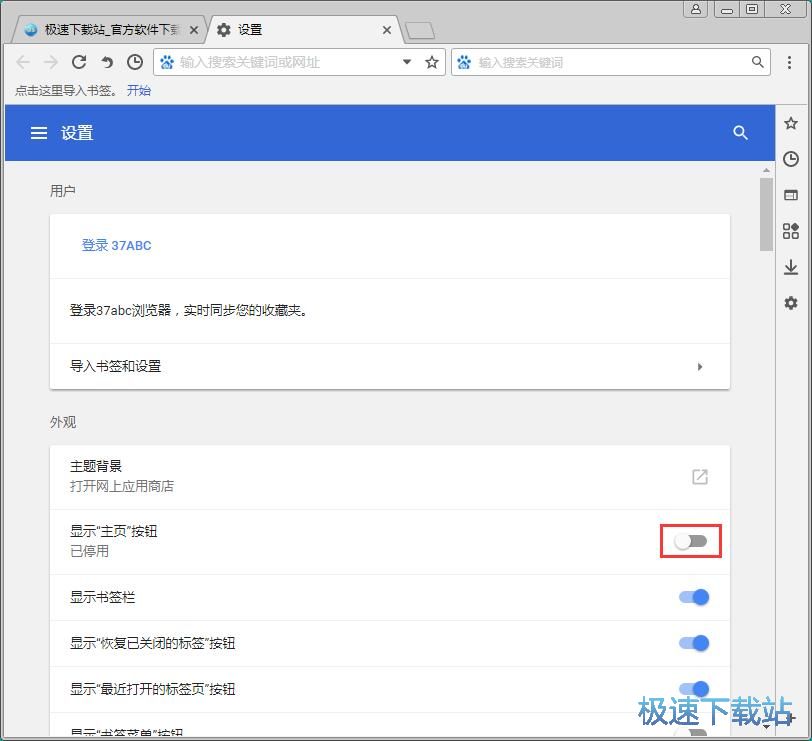
Task: Open the web store via theme background icon
Action: coord(699,477)
